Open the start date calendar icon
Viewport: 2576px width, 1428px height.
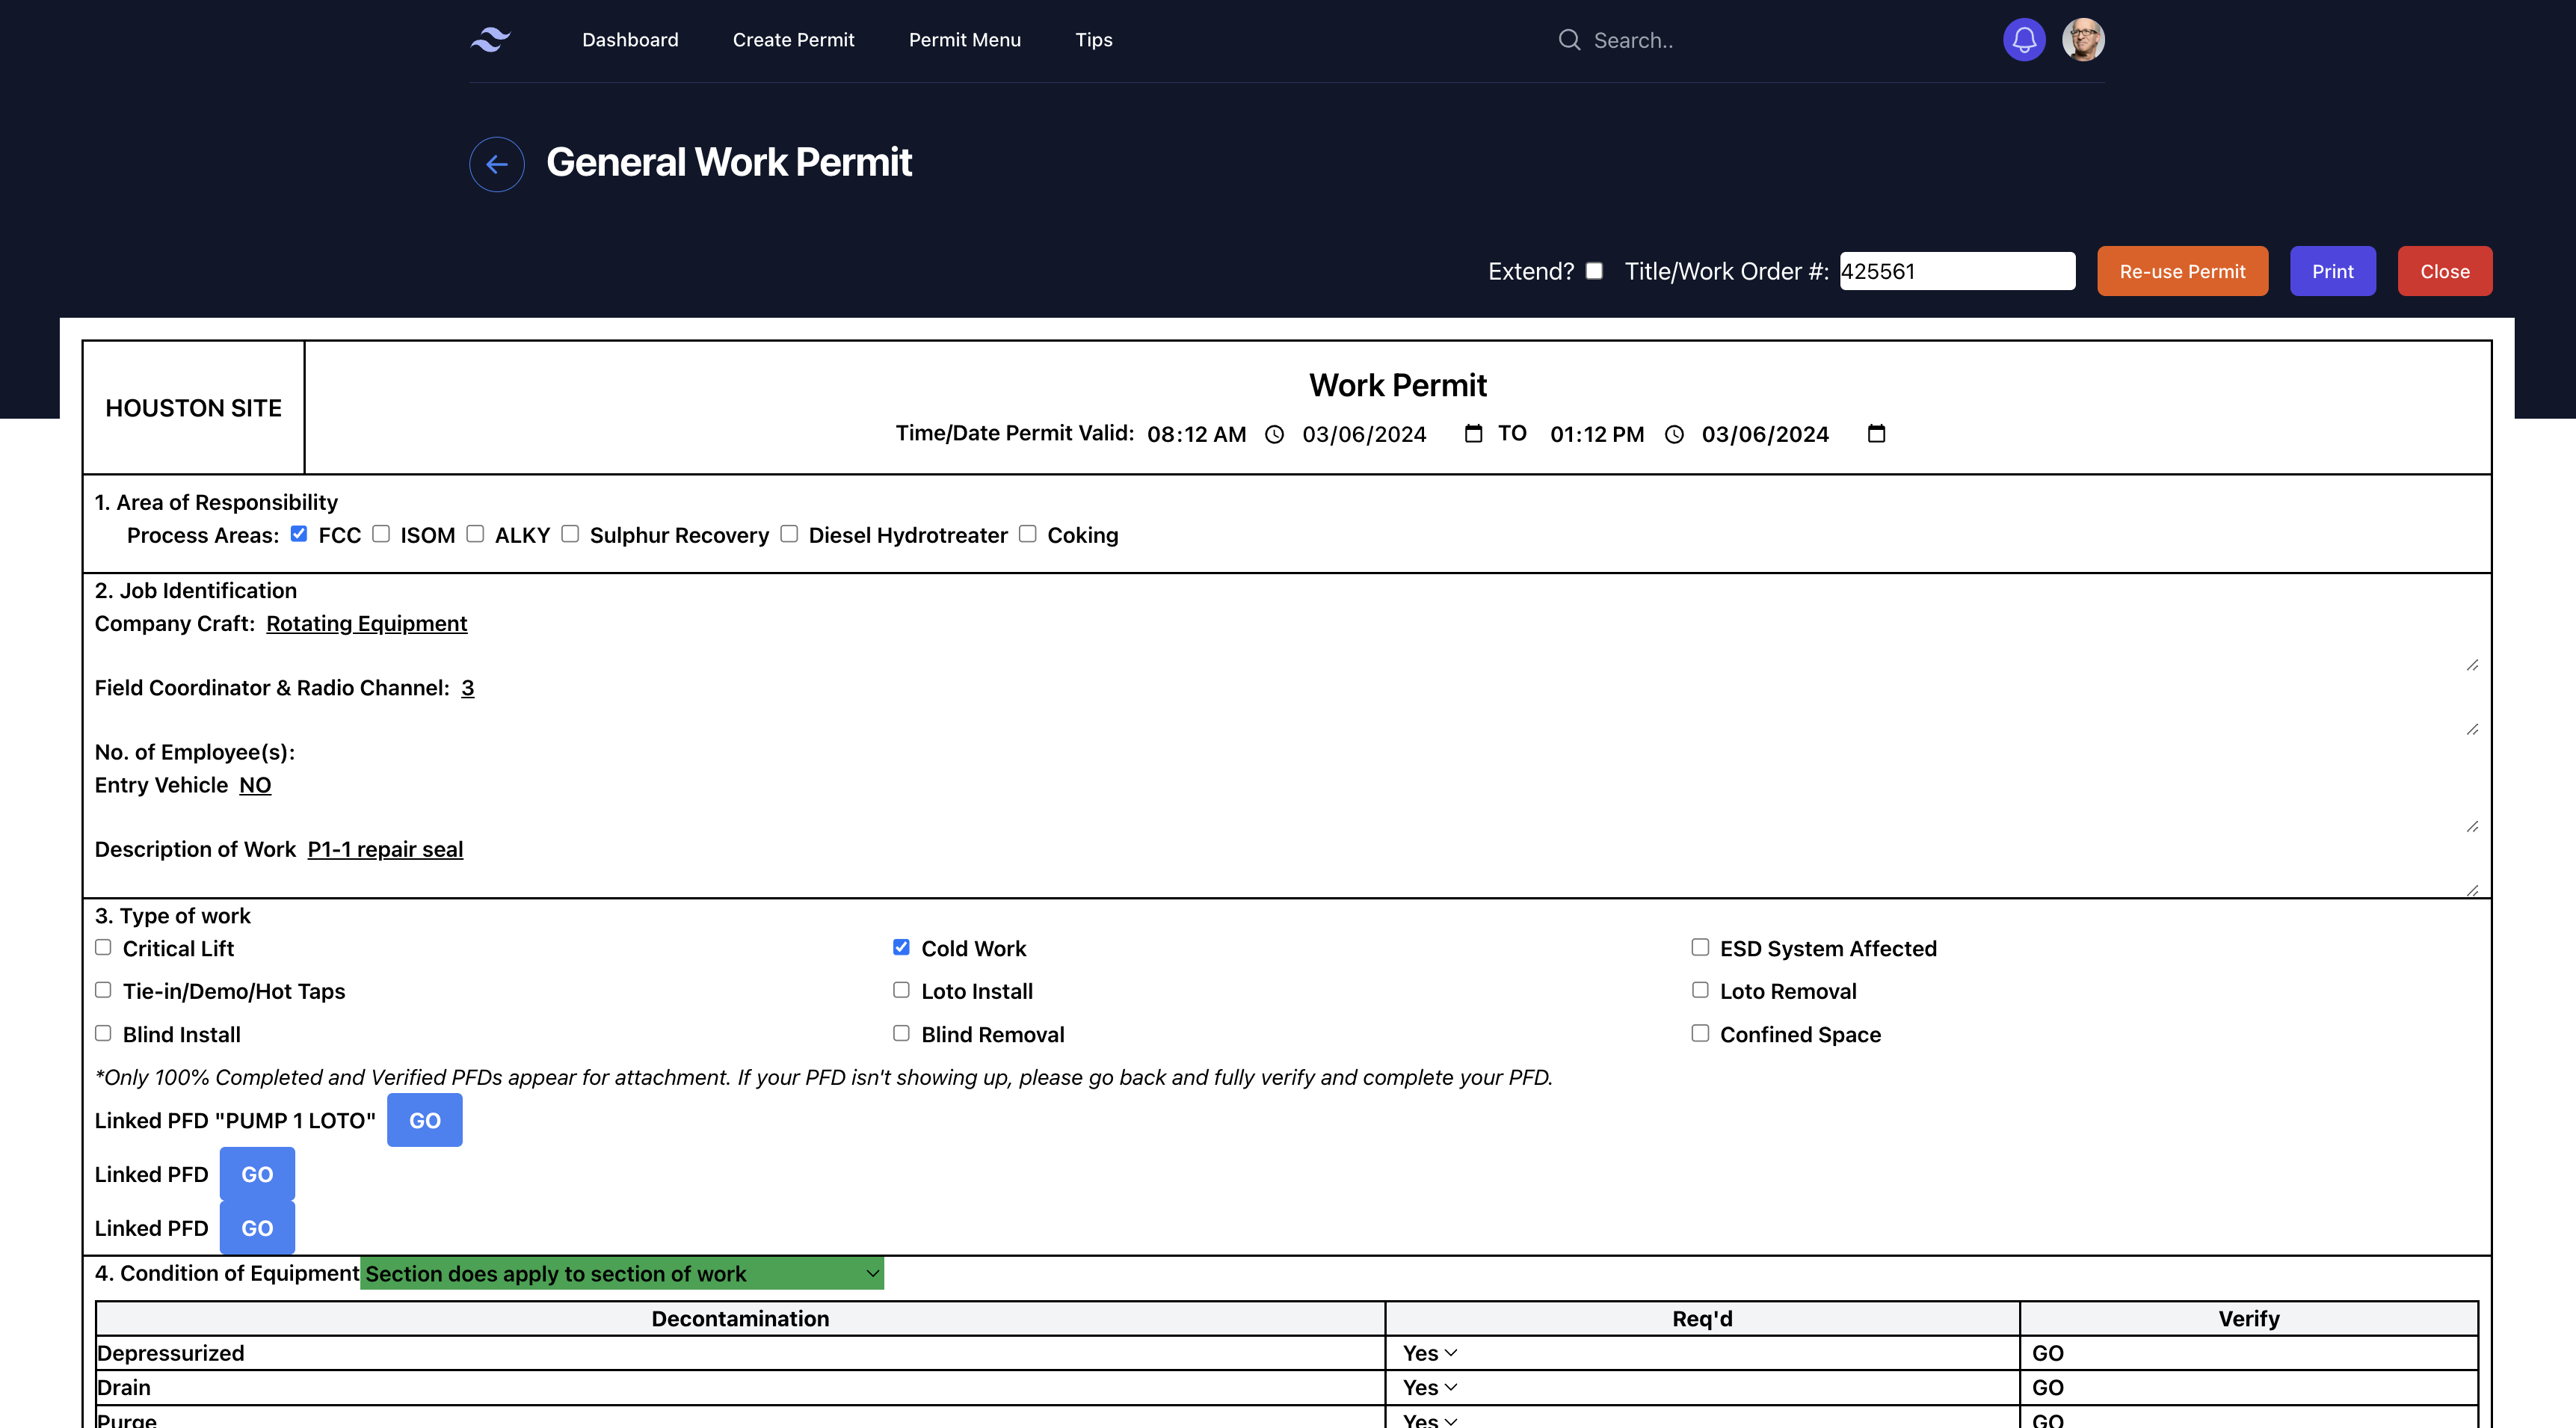point(1473,434)
